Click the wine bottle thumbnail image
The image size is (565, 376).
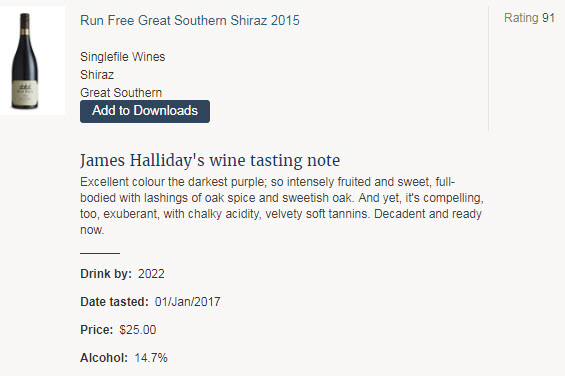[25, 61]
